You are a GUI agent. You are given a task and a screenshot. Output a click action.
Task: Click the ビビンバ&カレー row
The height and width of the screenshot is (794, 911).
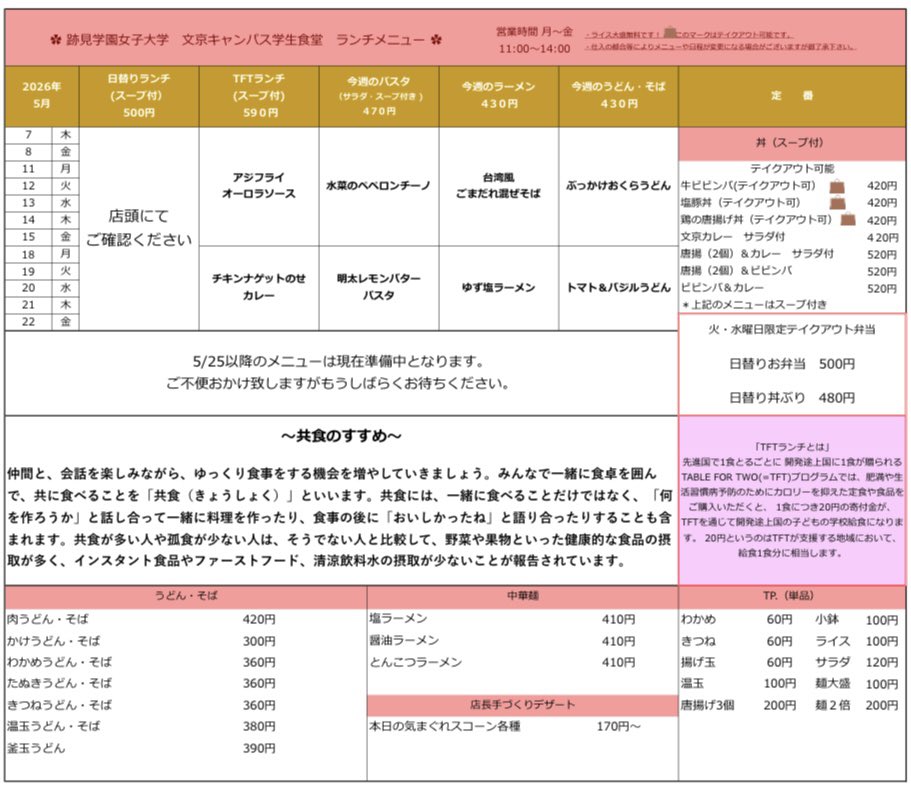click(x=790, y=288)
